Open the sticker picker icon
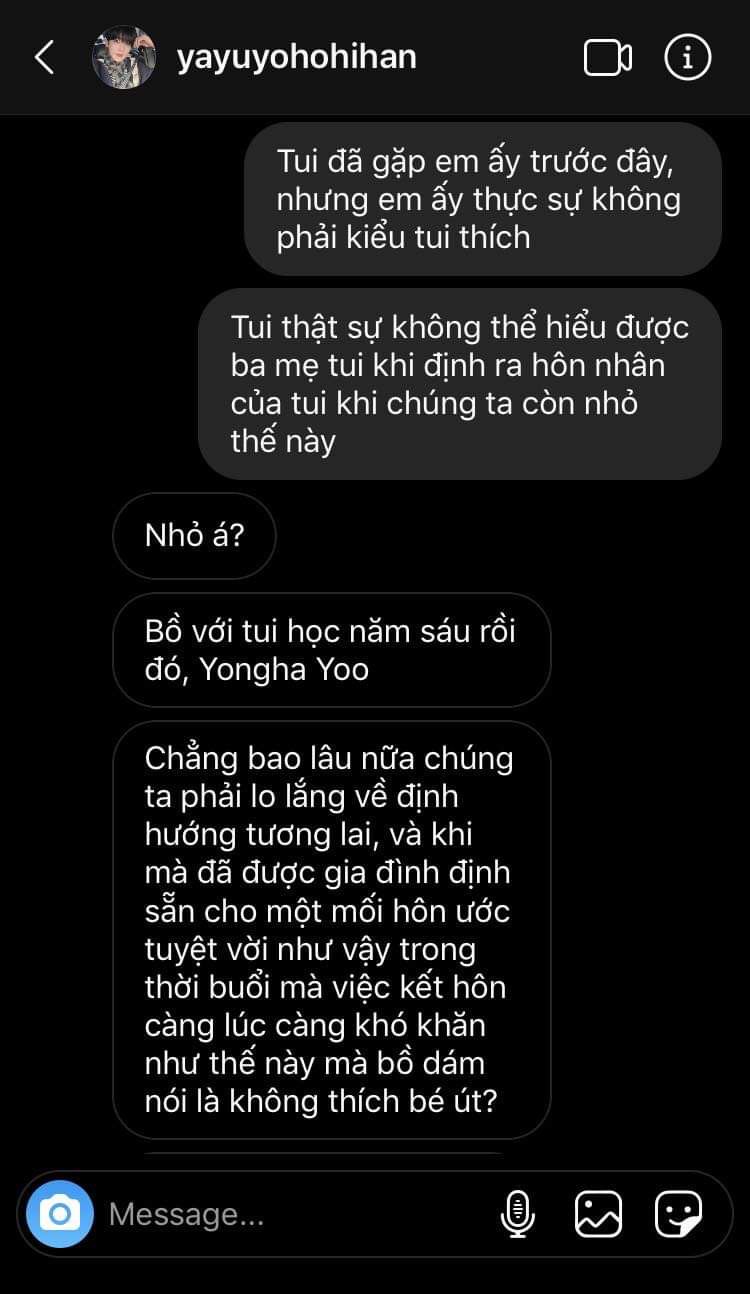Viewport: 750px width, 1294px height. tap(678, 1214)
